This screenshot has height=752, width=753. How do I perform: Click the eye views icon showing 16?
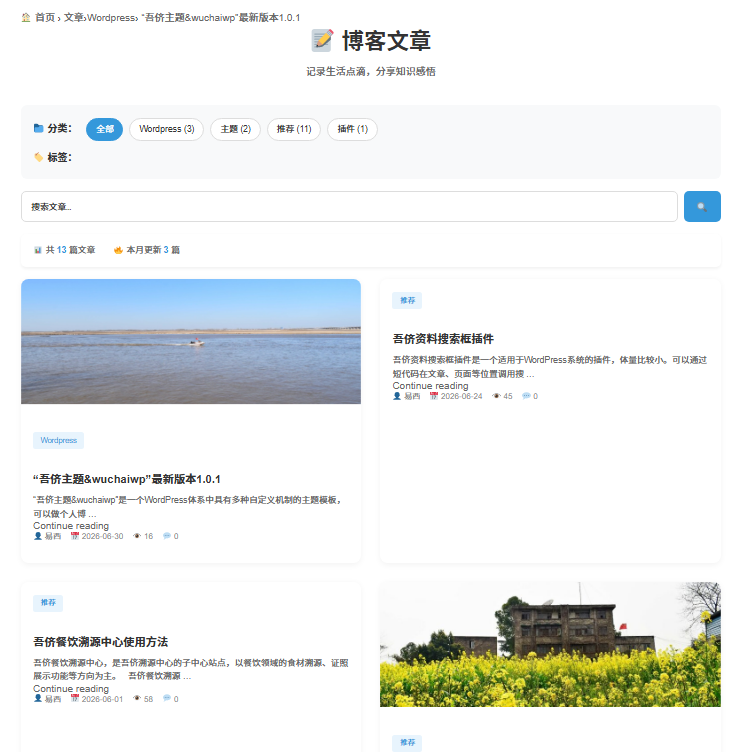tap(137, 536)
